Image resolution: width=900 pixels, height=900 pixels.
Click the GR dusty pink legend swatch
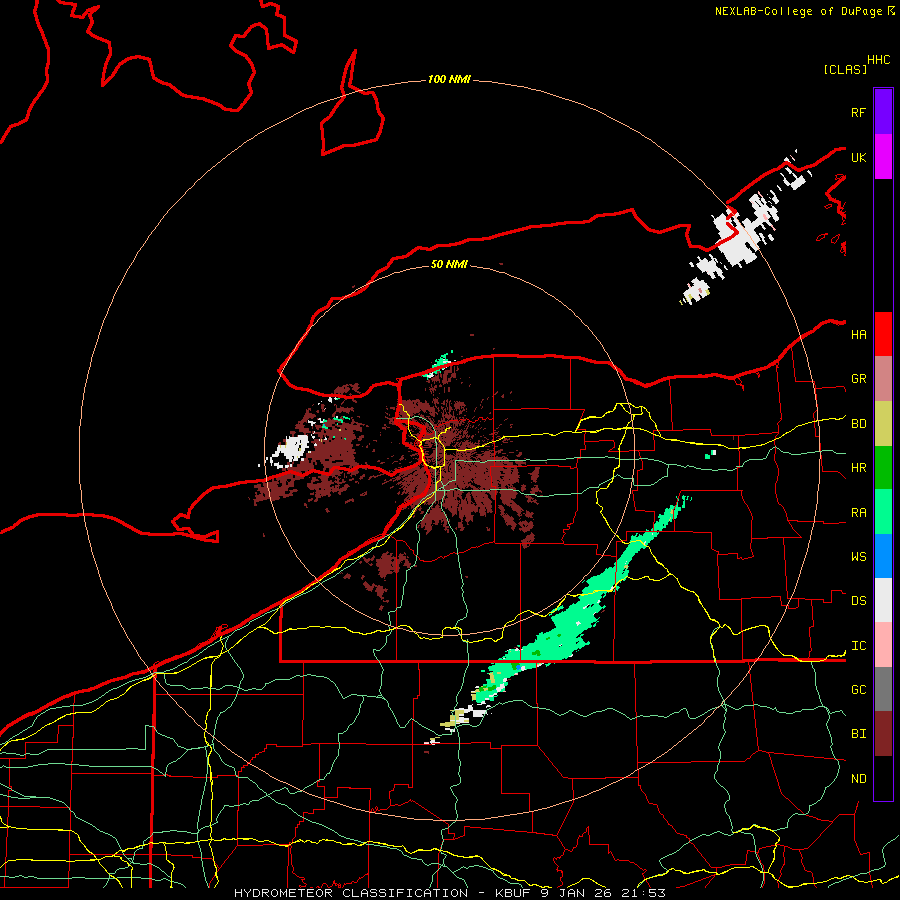883,379
